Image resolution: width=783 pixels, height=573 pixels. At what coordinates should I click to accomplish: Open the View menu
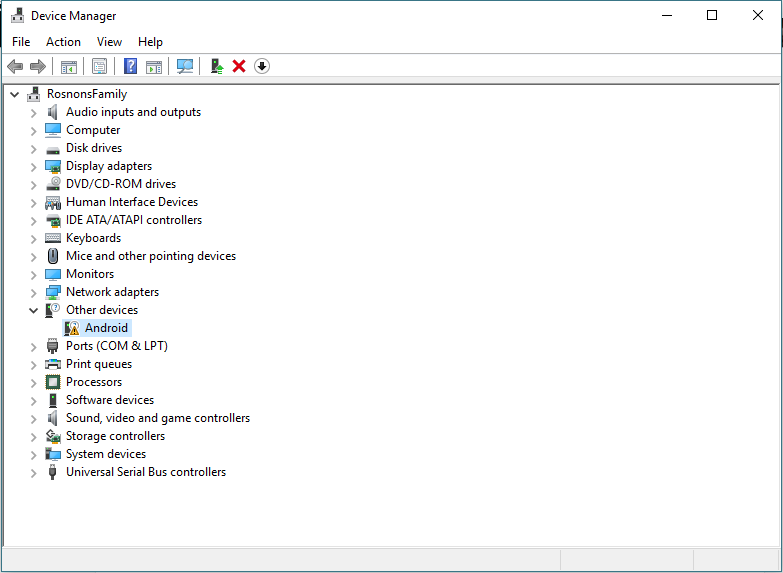coord(109,42)
